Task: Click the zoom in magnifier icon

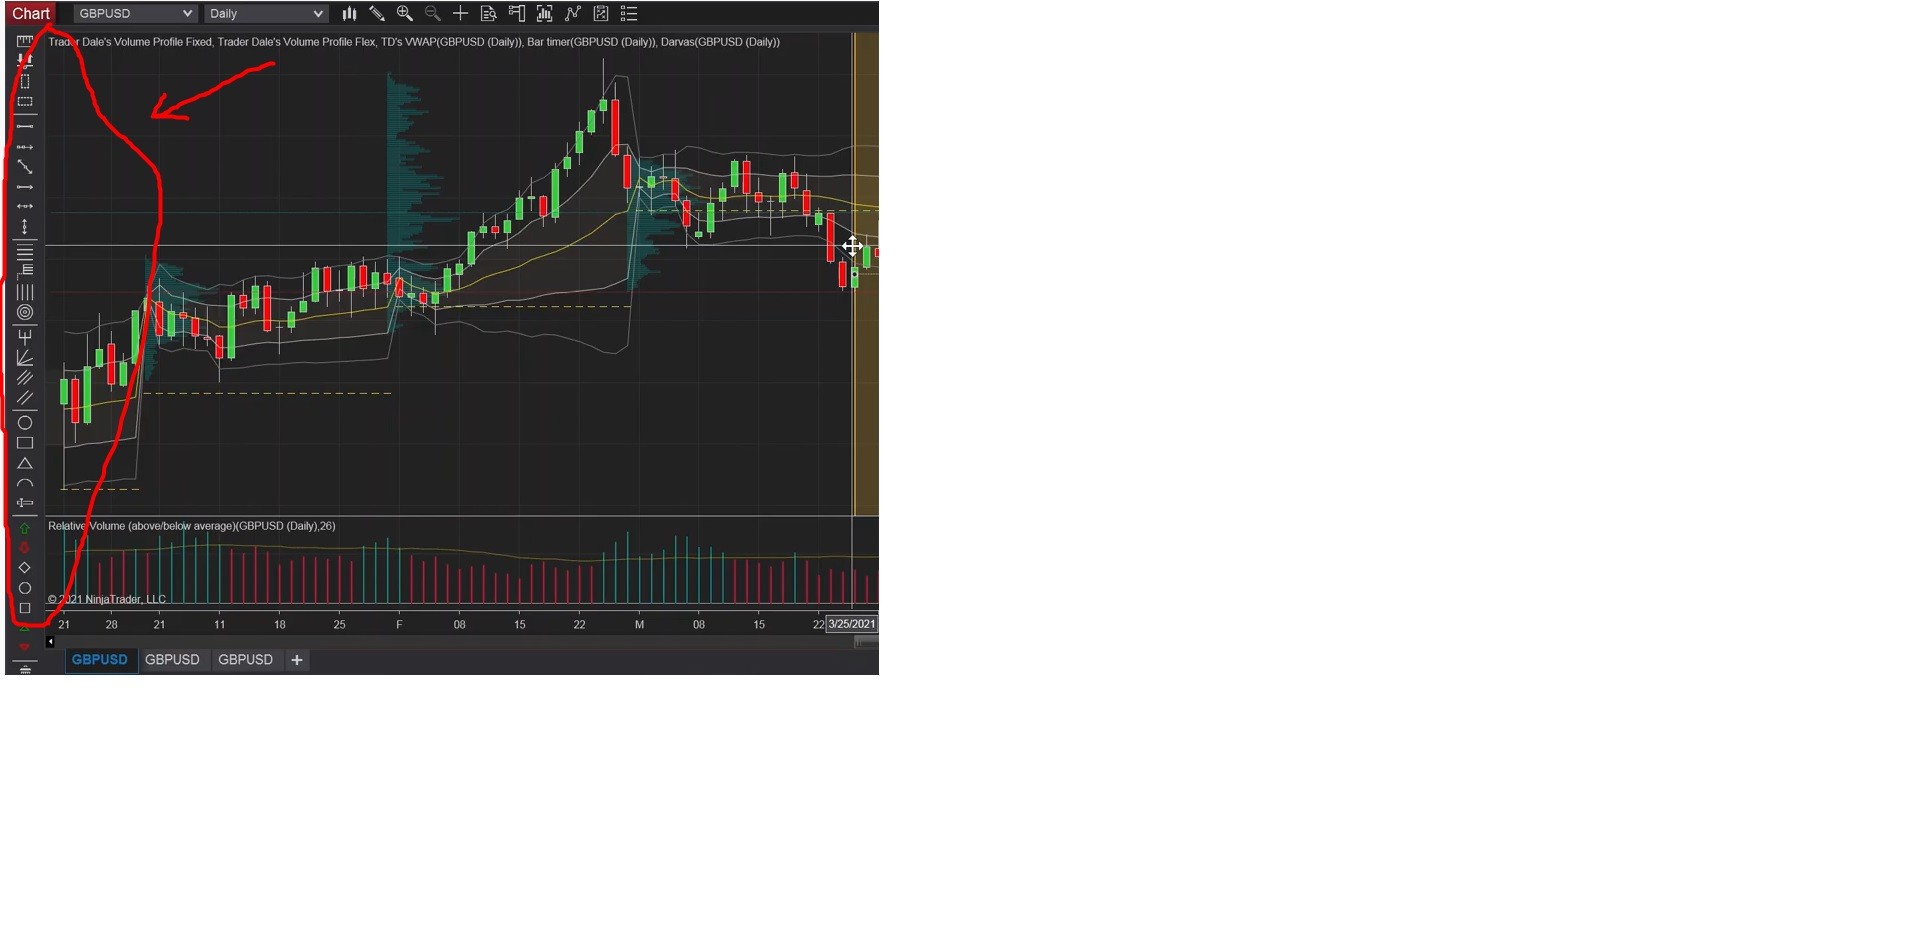Action: pos(405,14)
